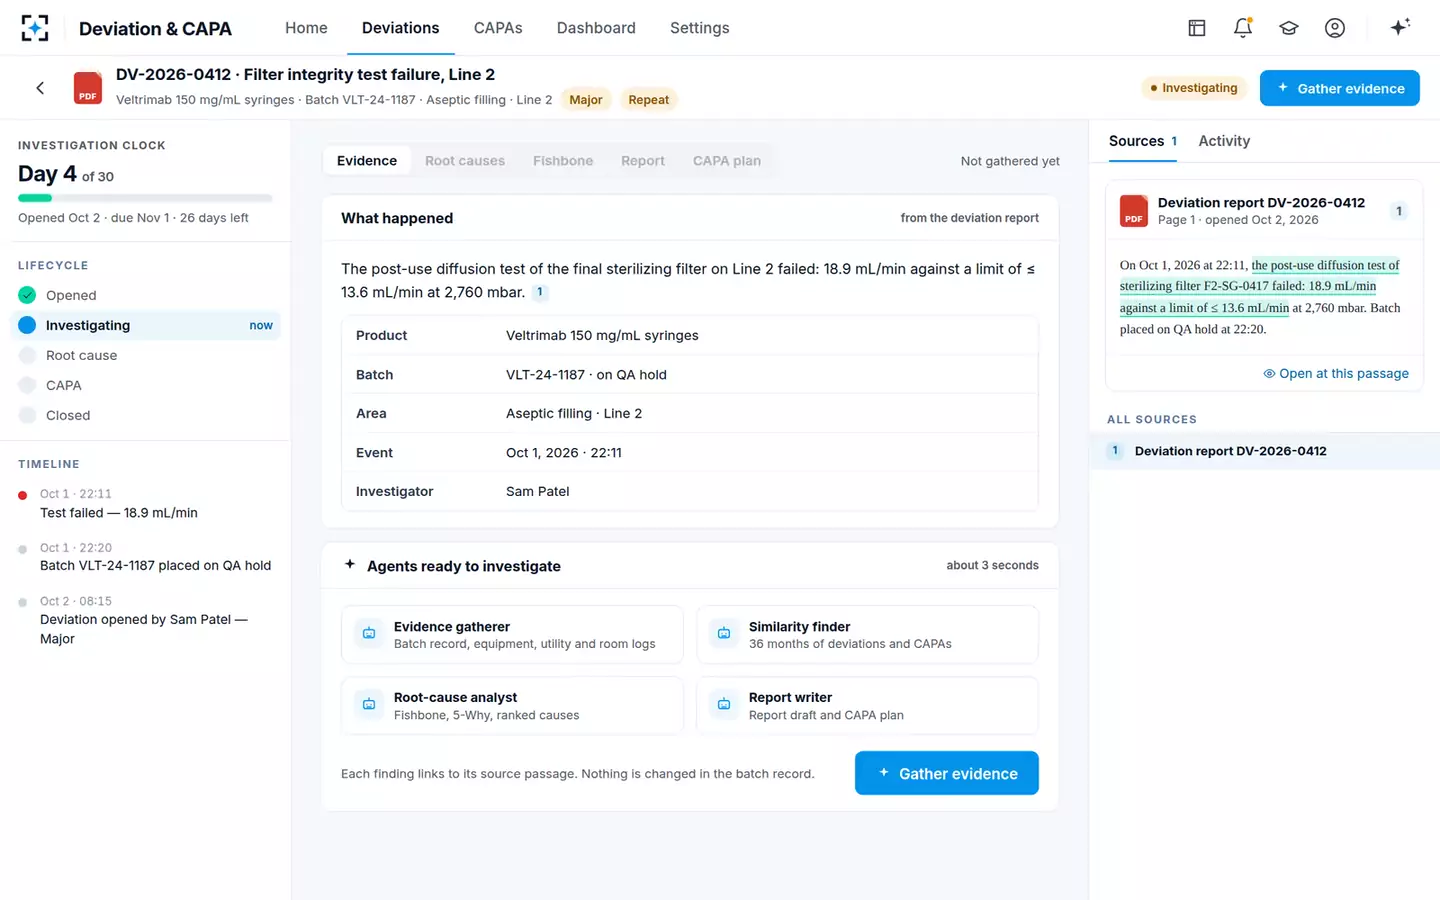Click the Report writer agent icon

click(724, 704)
